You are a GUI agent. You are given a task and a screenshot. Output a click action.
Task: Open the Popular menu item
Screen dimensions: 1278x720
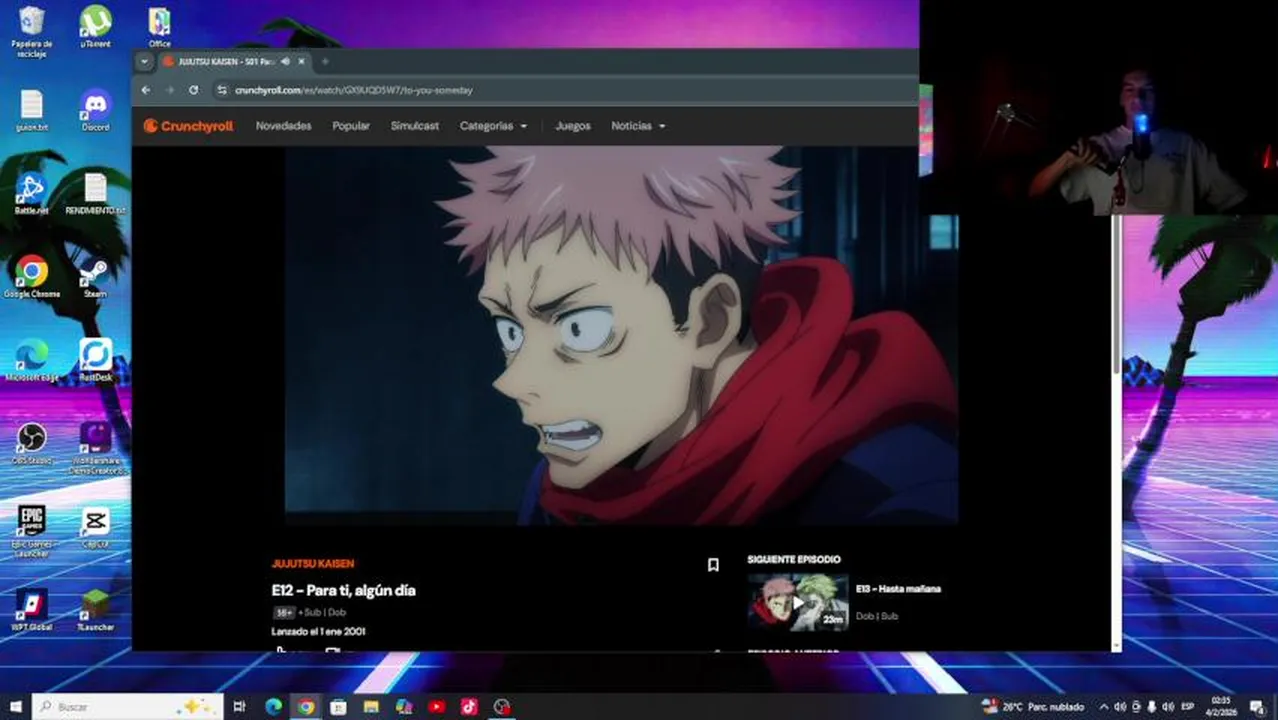click(351, 126)
